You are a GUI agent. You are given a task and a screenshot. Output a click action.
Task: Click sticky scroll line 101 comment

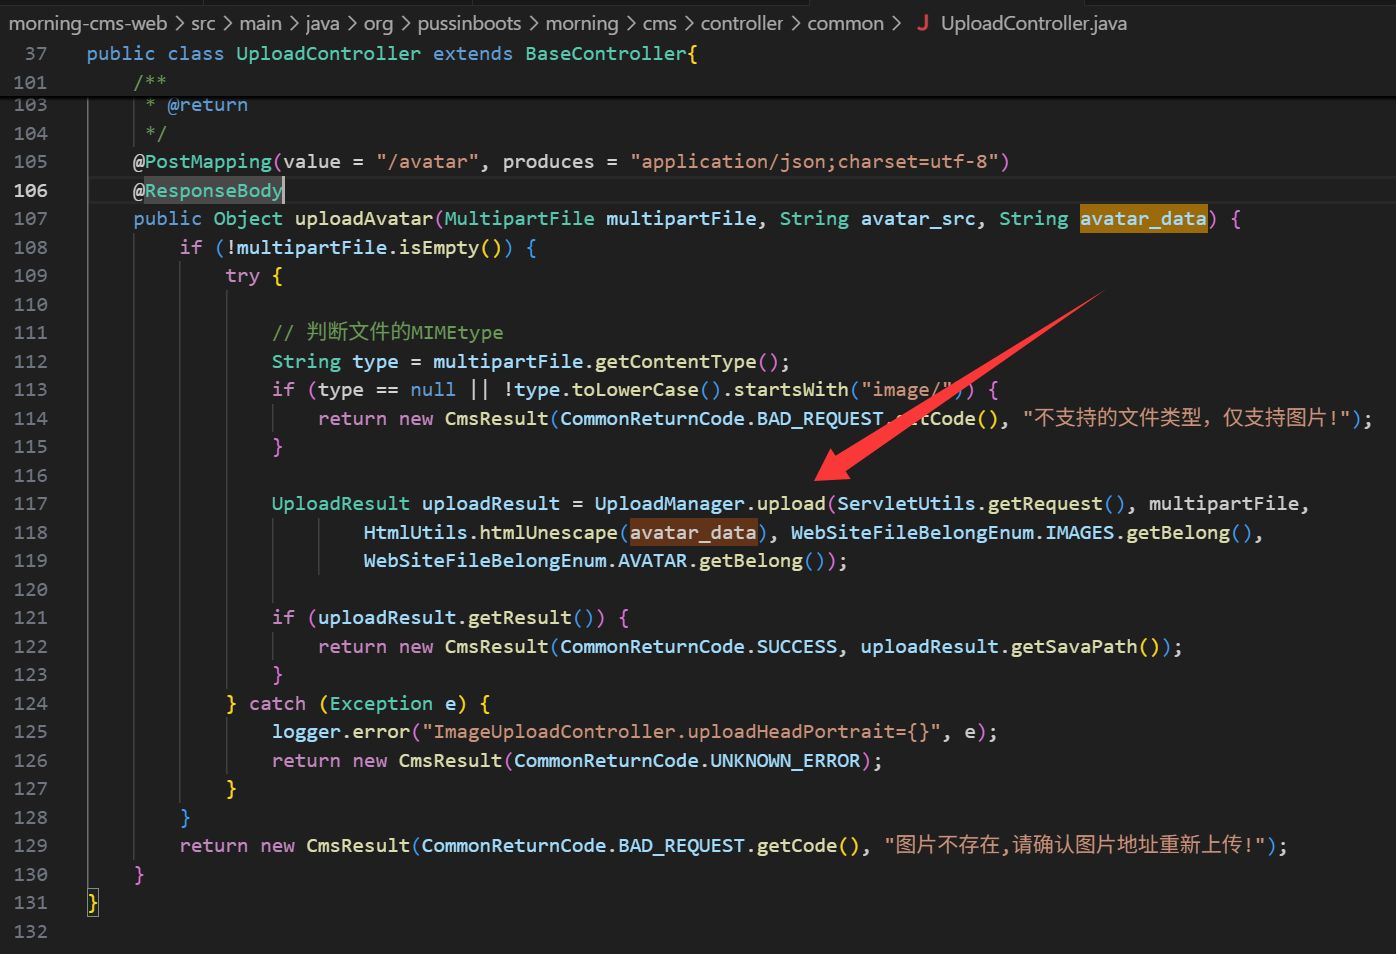150,82
